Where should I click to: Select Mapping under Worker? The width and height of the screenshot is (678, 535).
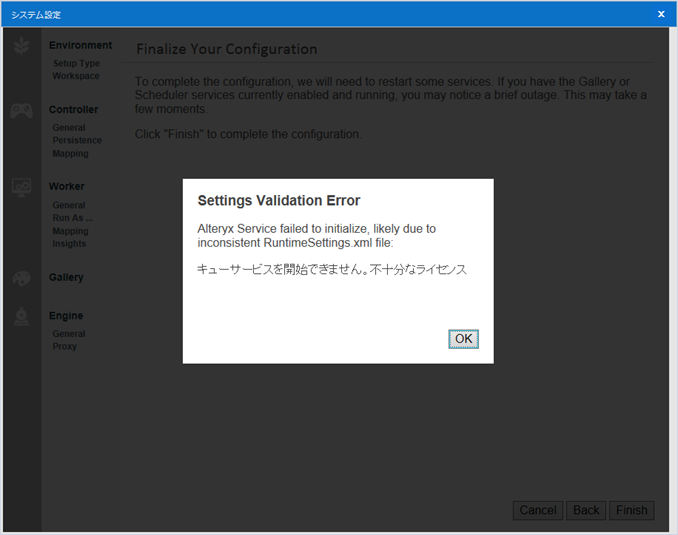coord(70,231)
